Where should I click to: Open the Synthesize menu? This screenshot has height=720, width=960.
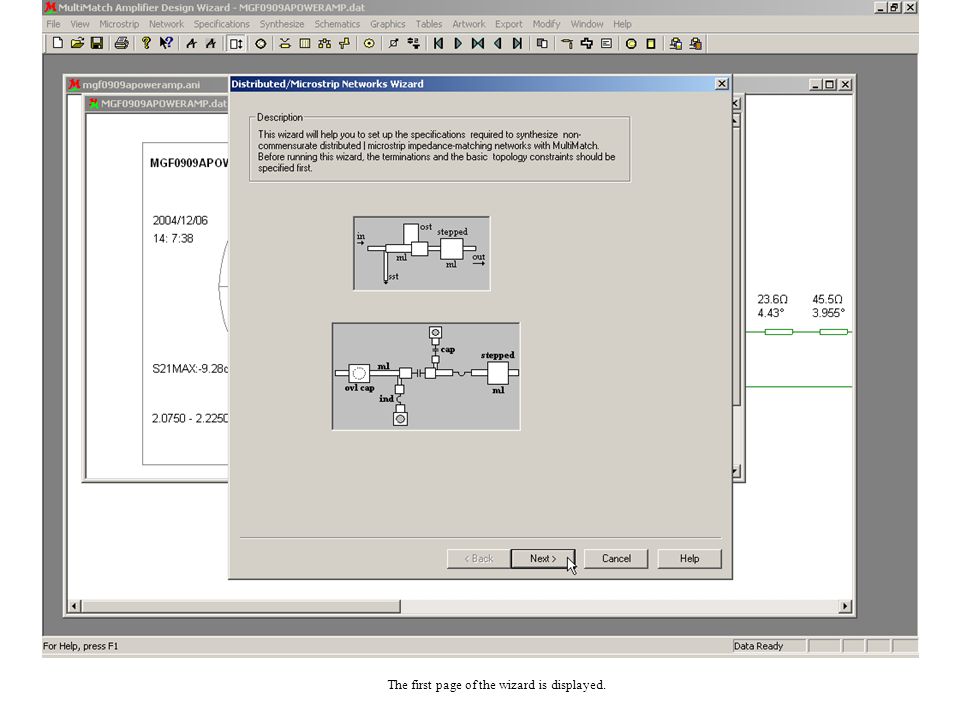(282, 24)
